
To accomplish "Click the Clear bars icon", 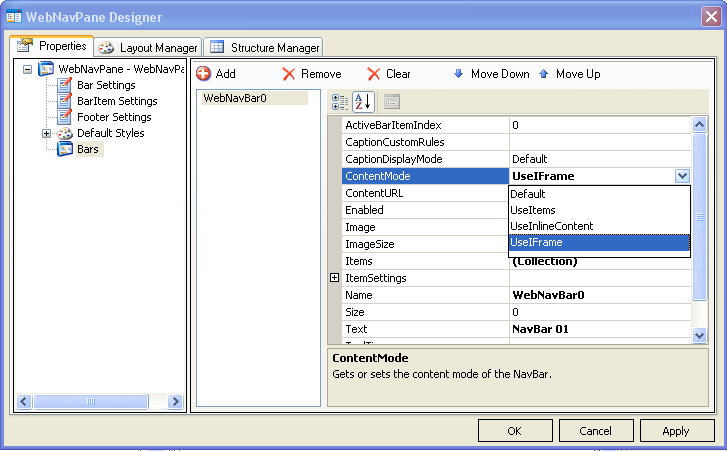I will point(374,74).
